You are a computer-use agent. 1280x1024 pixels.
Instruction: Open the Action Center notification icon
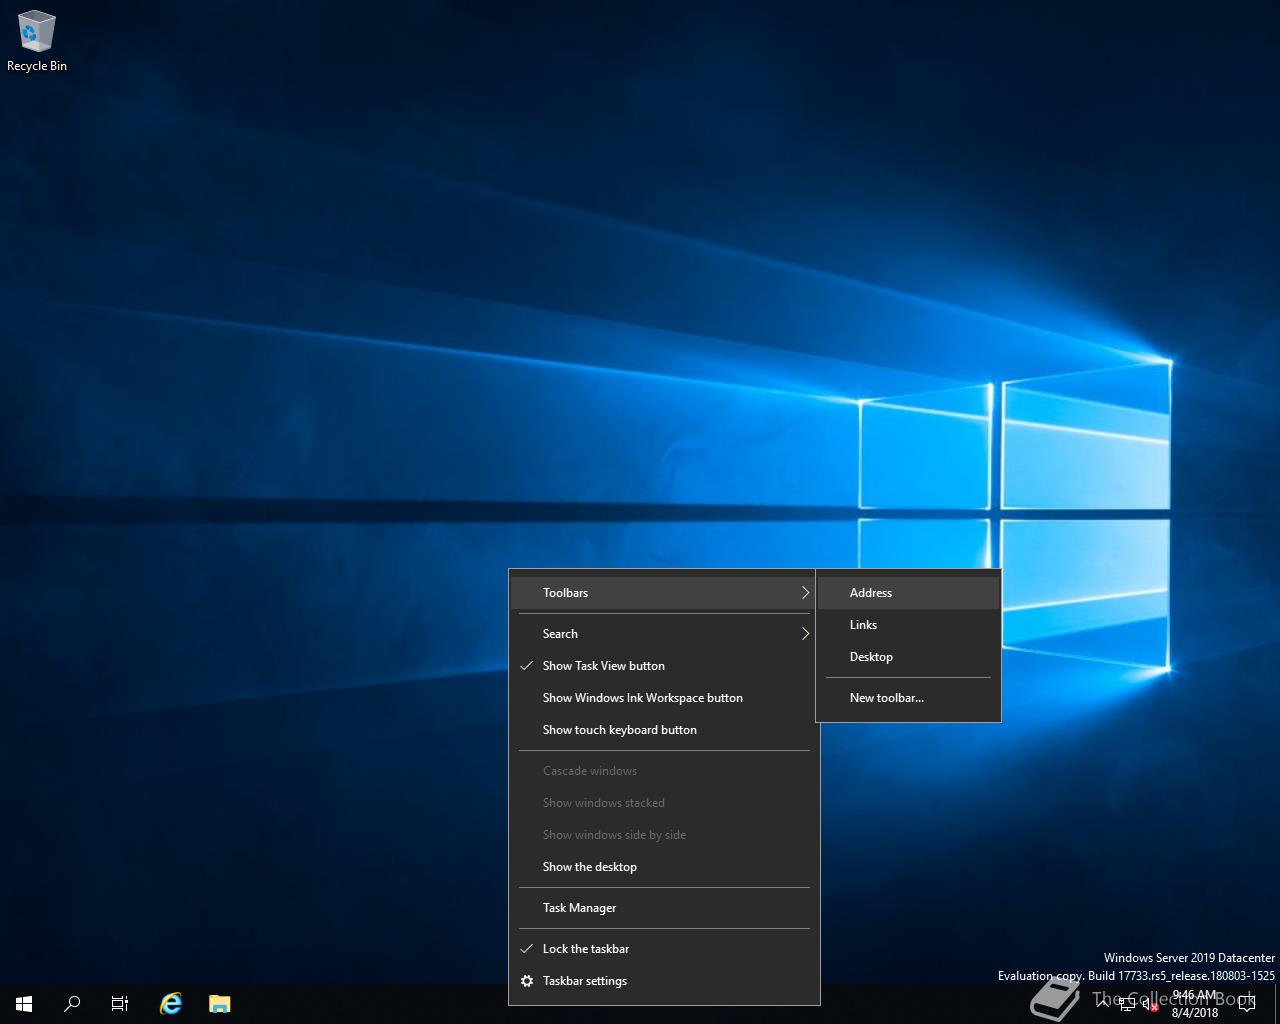coord(1246,1004)
